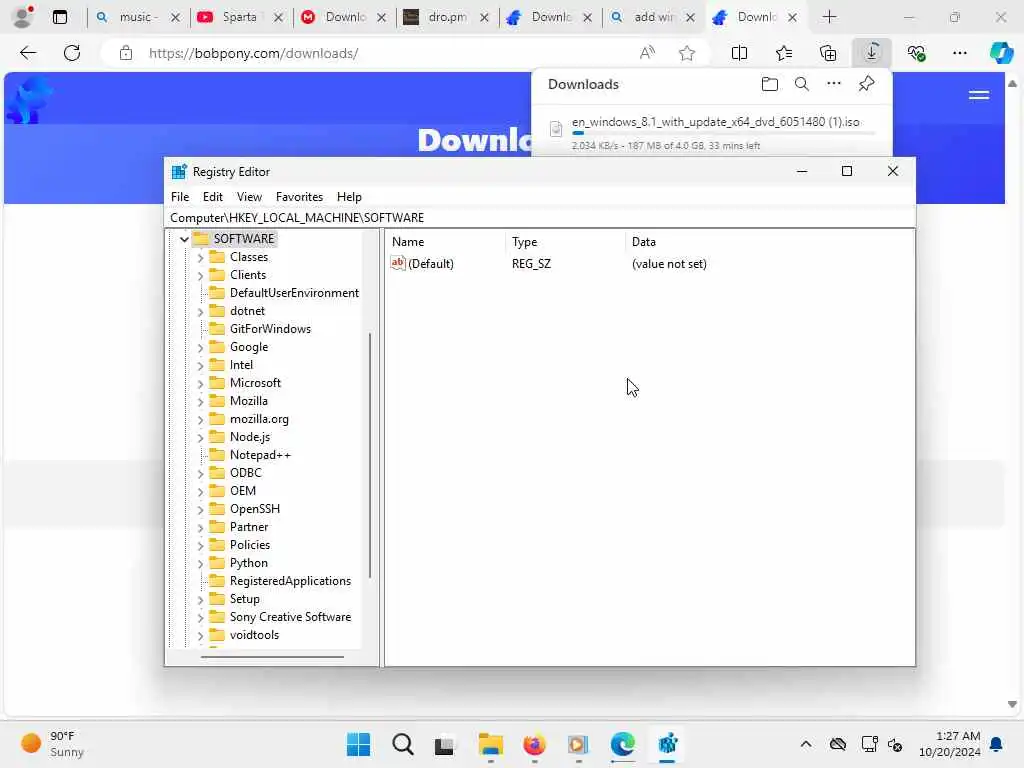The width and height of the screenshot is (1024, 768).
Task: Select the mozilla.org key
Action: (259, 419)
